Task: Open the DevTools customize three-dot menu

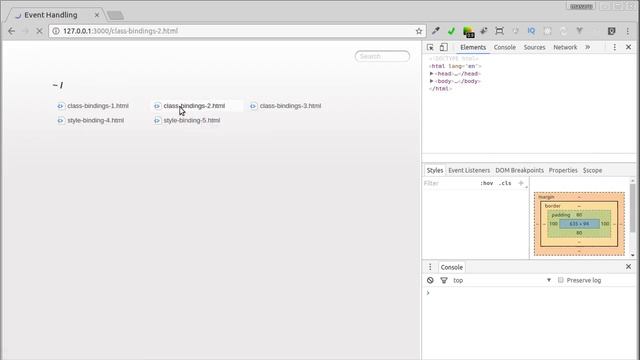Action: point(615,47)
